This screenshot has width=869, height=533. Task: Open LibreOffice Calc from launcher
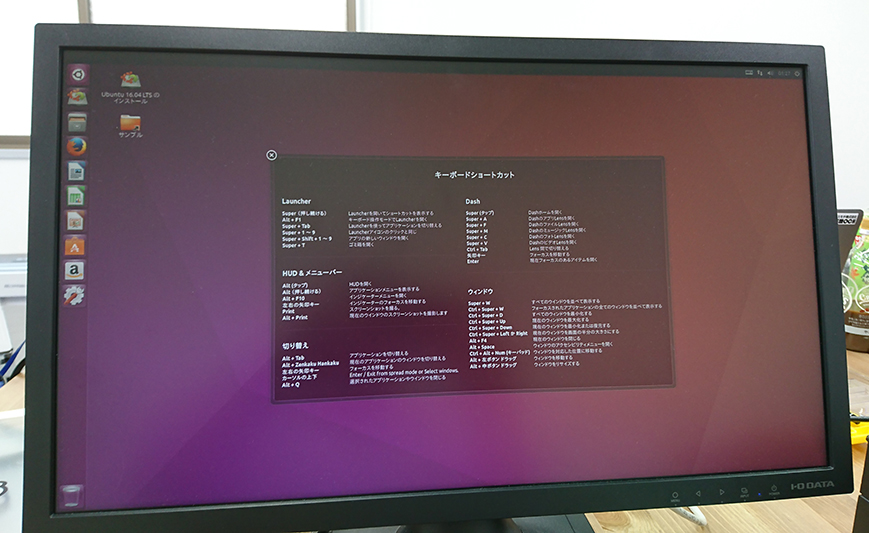76,195
